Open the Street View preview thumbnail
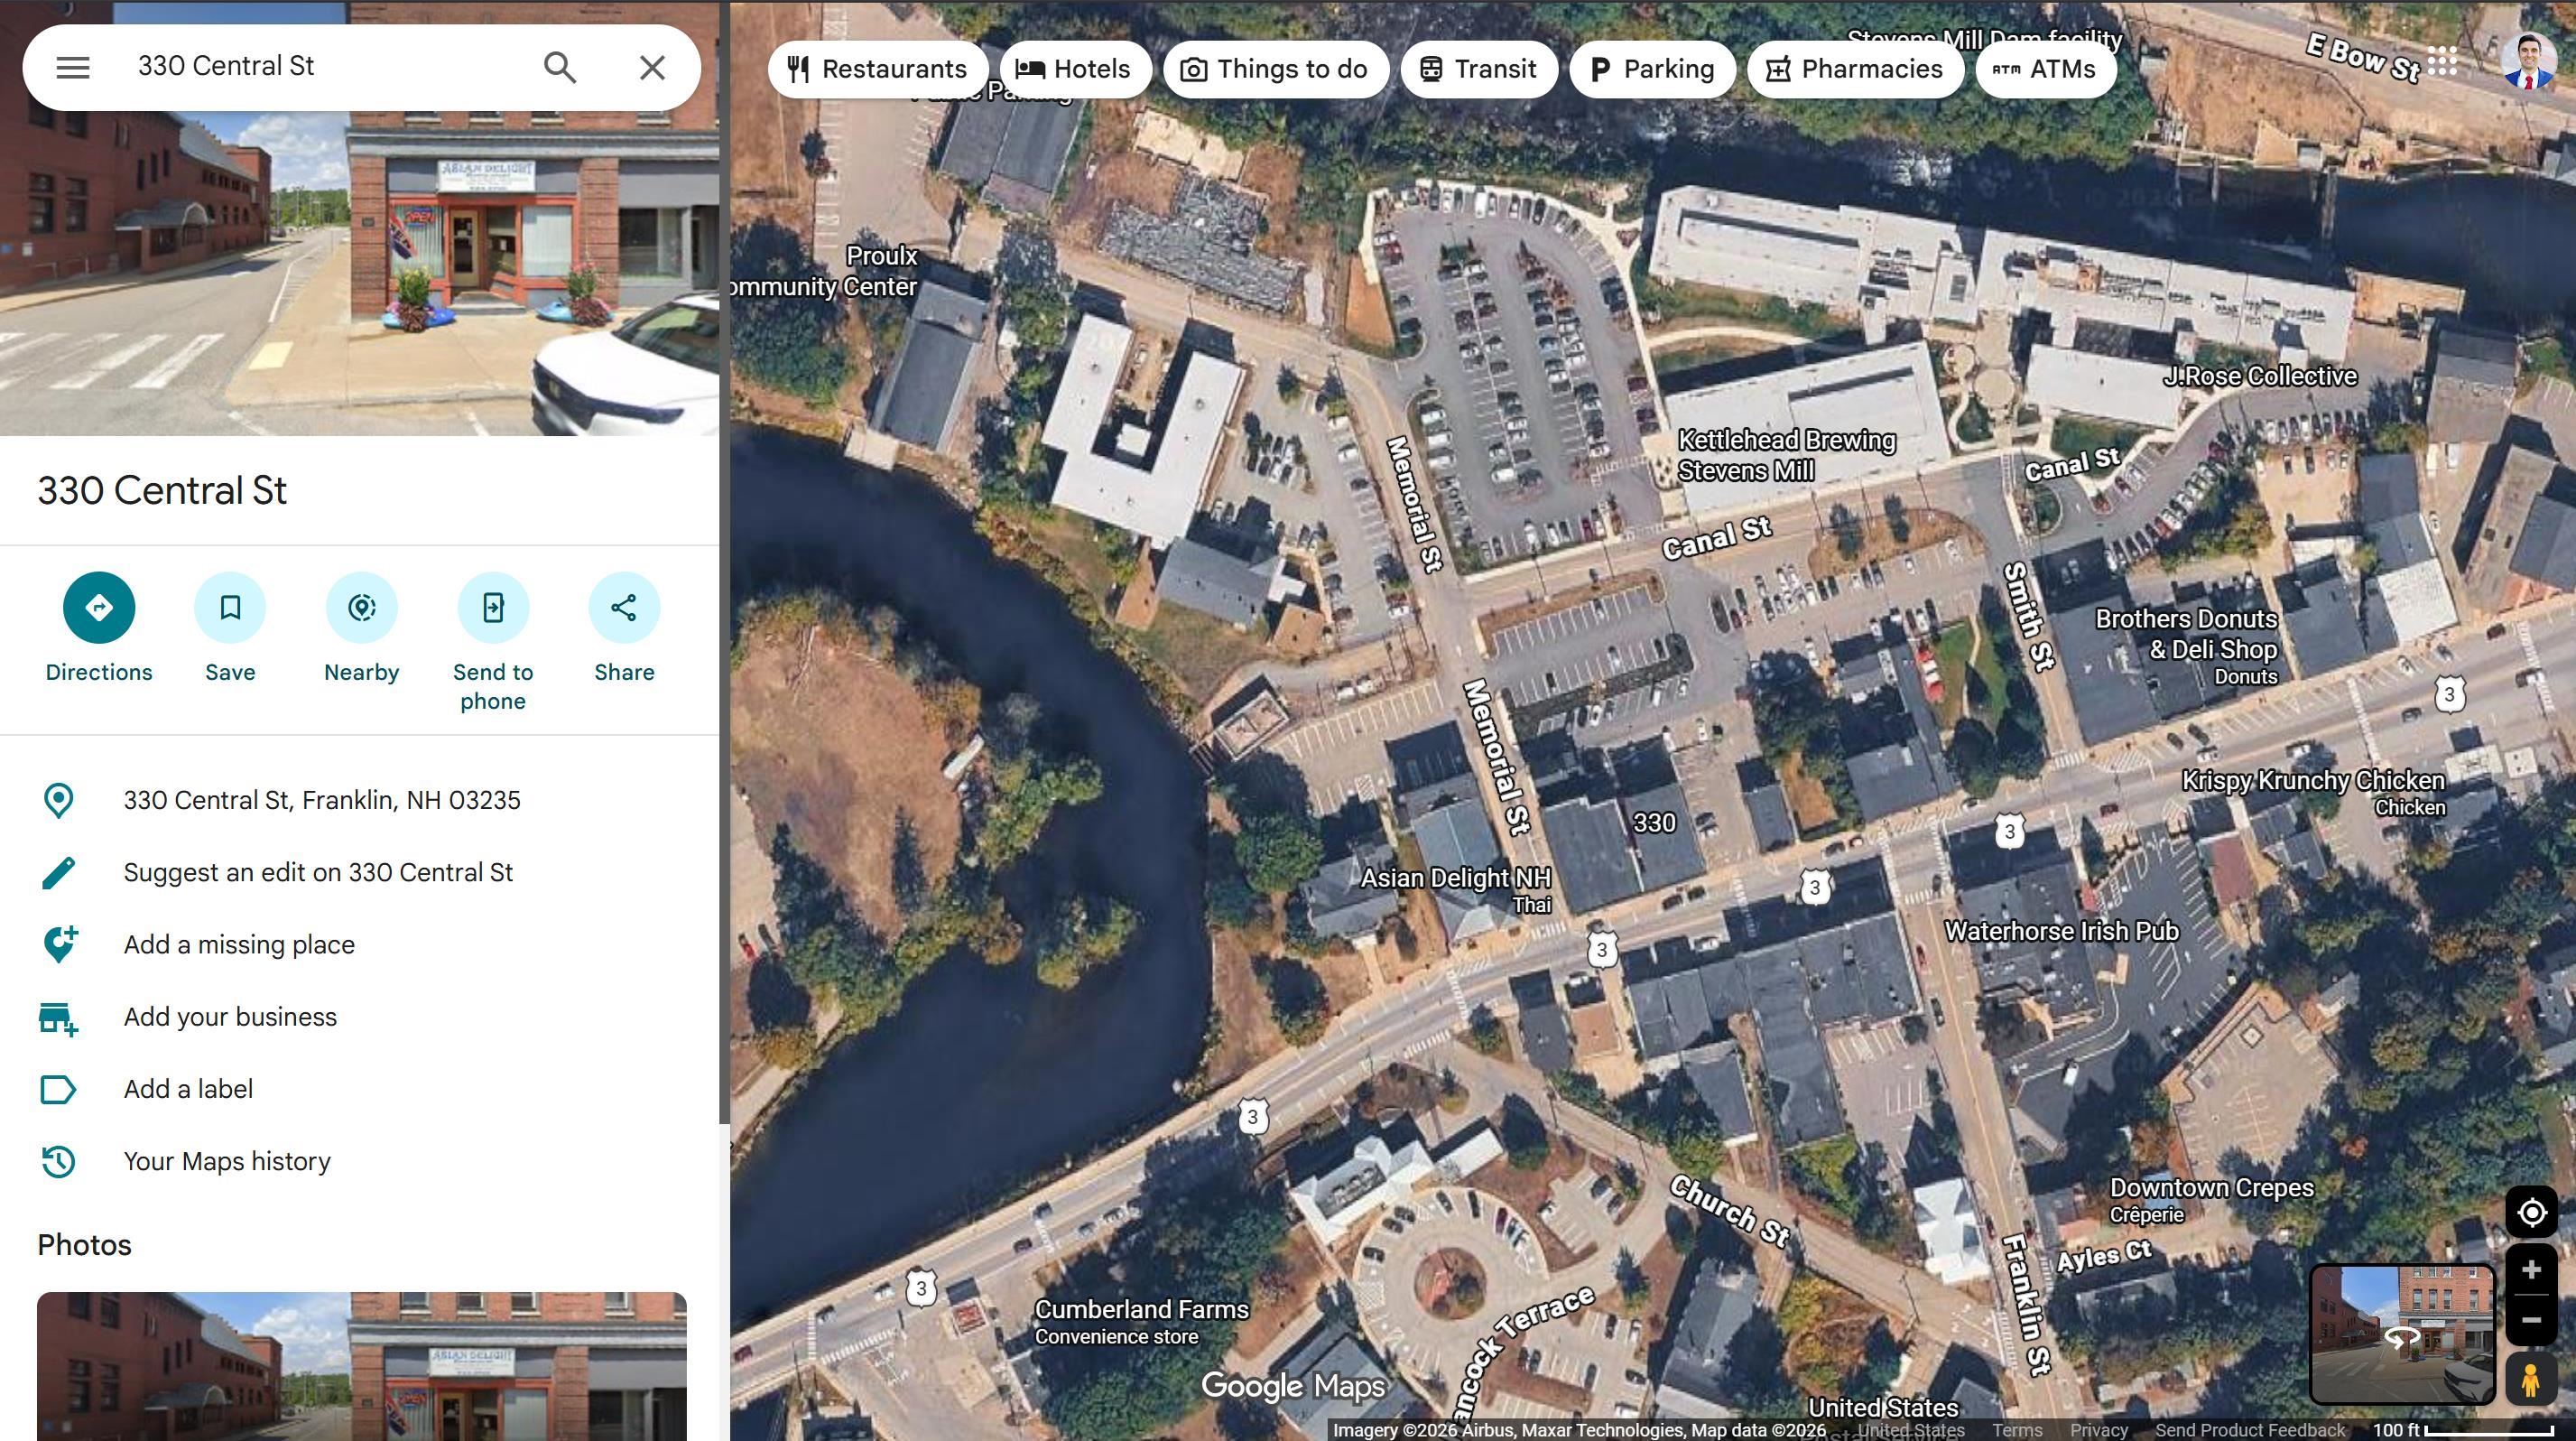Image resolution: width=2576 pixels, height=1441 pixels. [x=2402, y=1335]
